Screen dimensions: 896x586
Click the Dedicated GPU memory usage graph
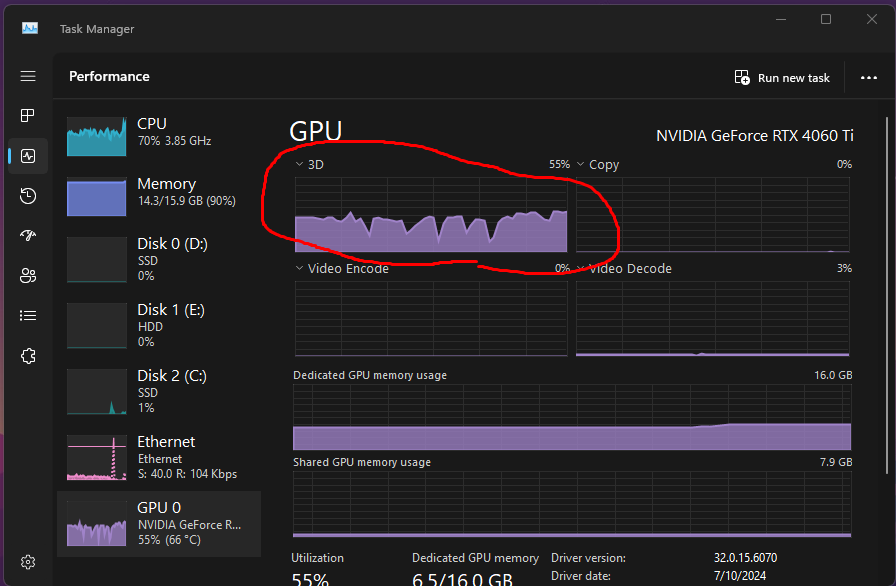click(572, 418)
